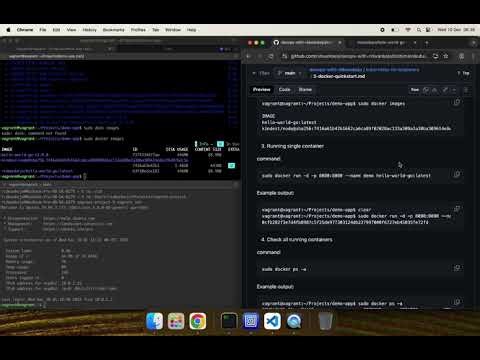Open edit options dropdown arrow
This screenshot has width=480, height=360.
[454, 90]
